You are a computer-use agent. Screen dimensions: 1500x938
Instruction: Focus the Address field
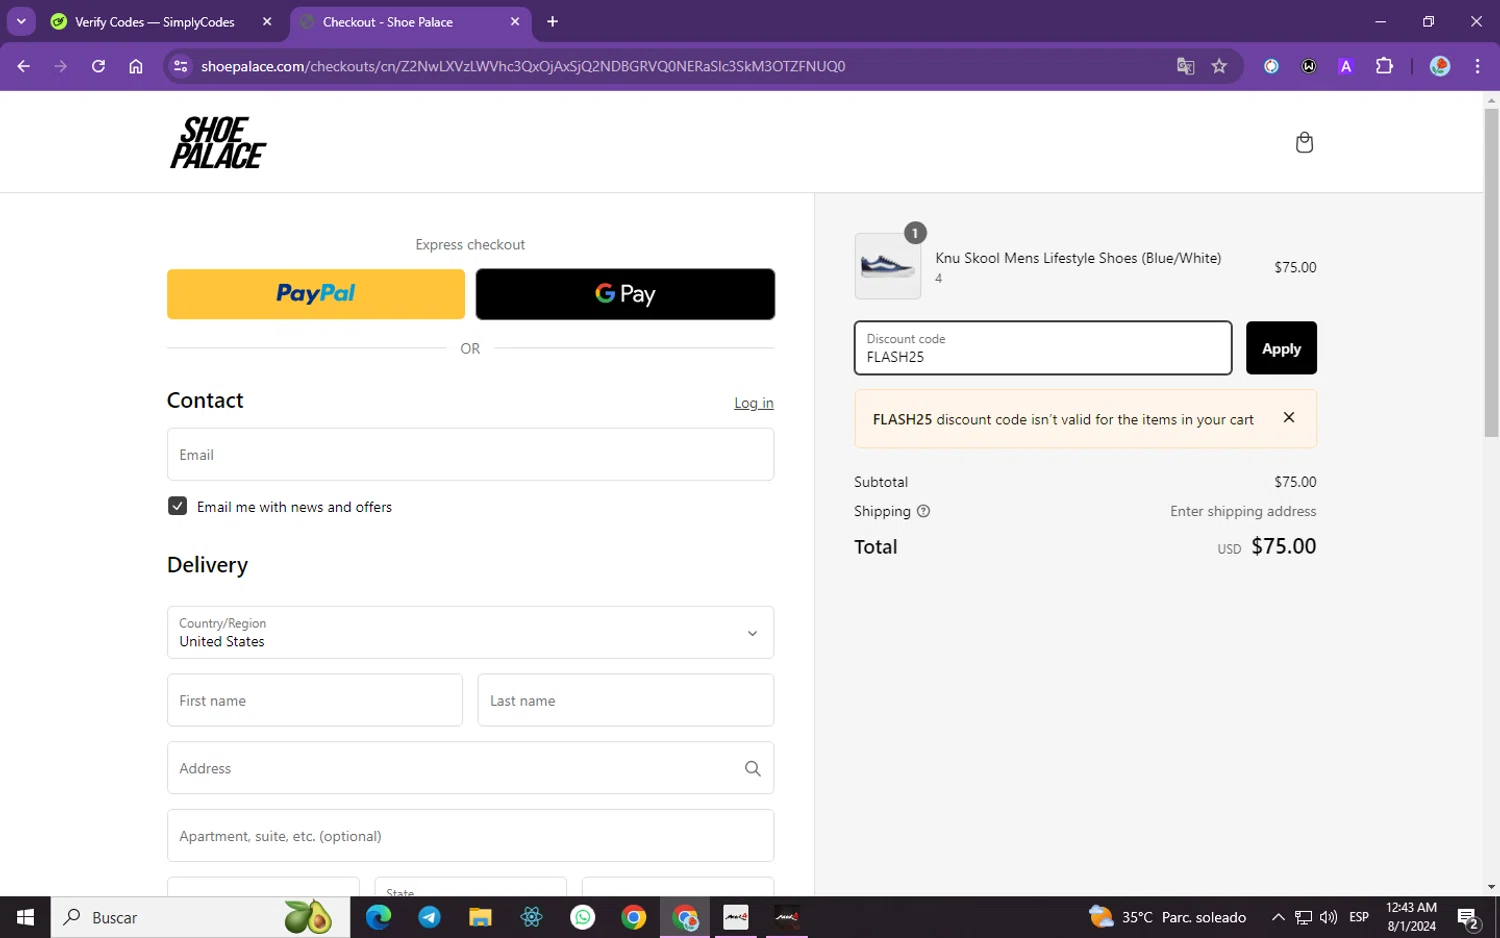coord(470,768)
